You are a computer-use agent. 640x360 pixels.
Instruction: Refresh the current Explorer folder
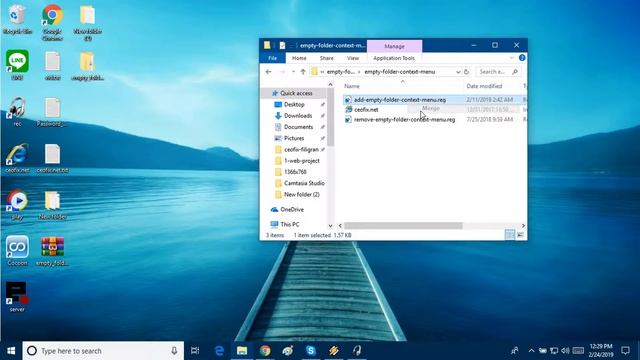[x=467, y=72]
